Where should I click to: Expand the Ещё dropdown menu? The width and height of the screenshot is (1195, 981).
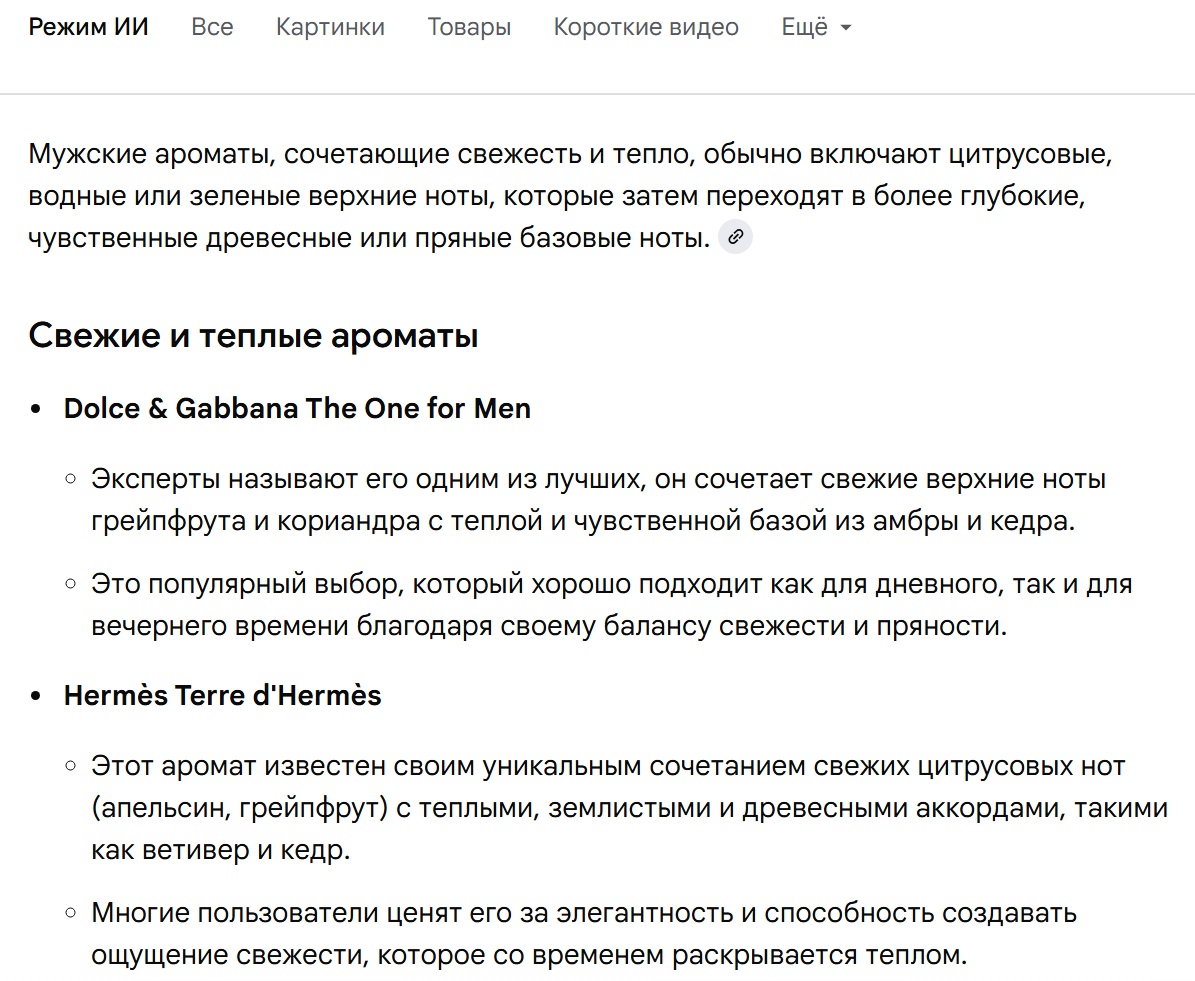pyautogui.click(x=816, y=27)
